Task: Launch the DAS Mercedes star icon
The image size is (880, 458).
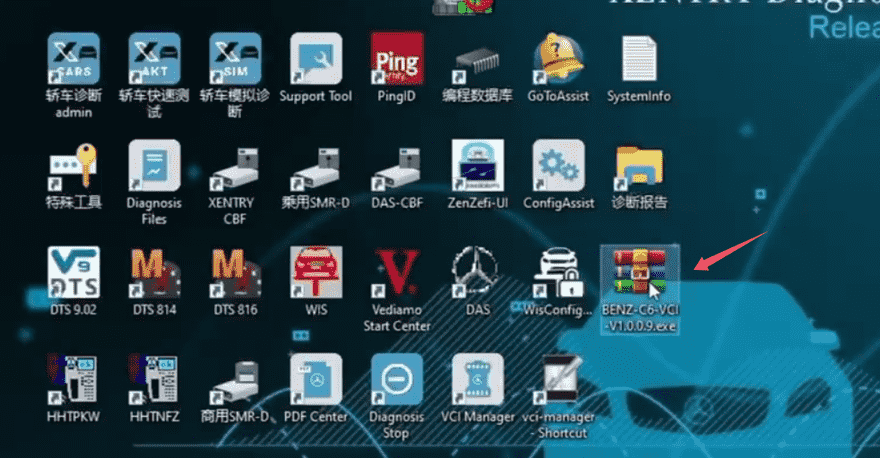Action: point(477,272)
